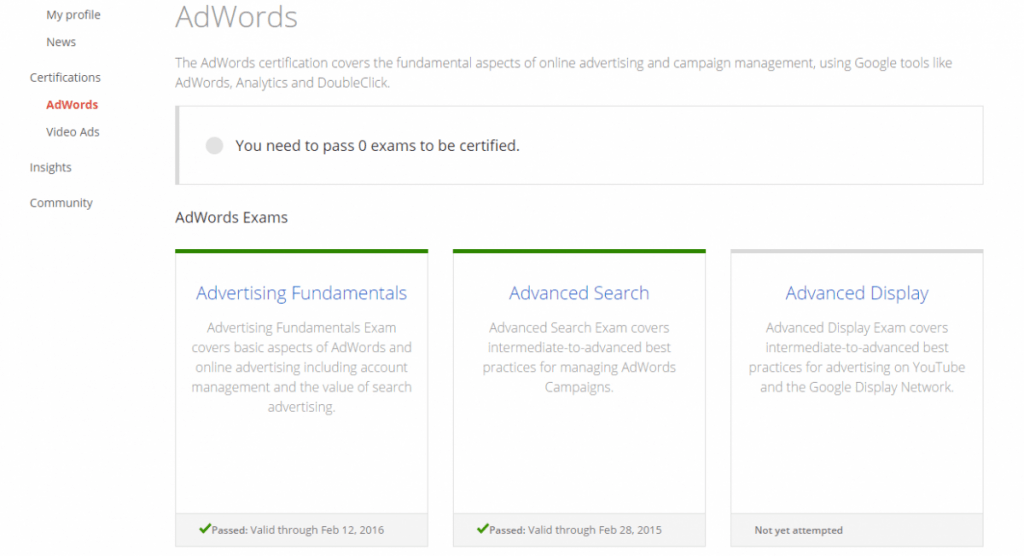This screenshot has width=1024, height=556.
Task: Click Advanced Search exam description text
Action: coord(579,357)
